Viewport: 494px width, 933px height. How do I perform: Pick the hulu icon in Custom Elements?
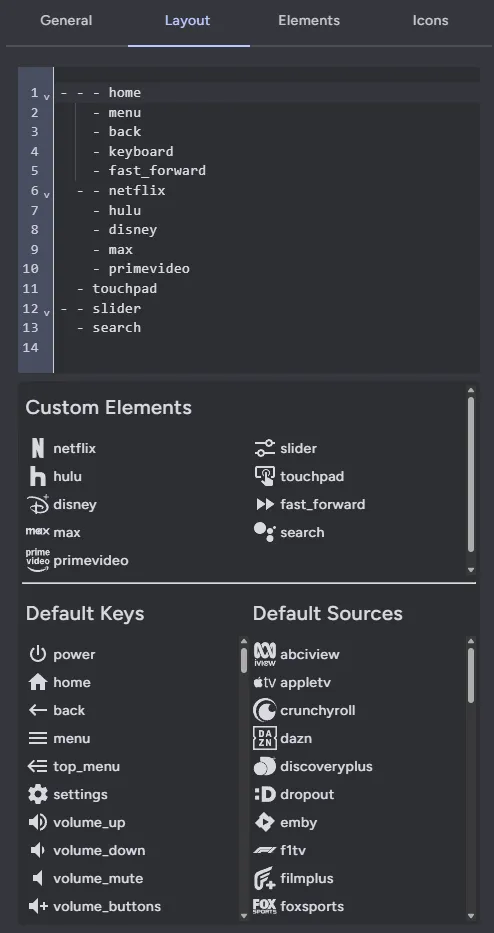point(37,476)
